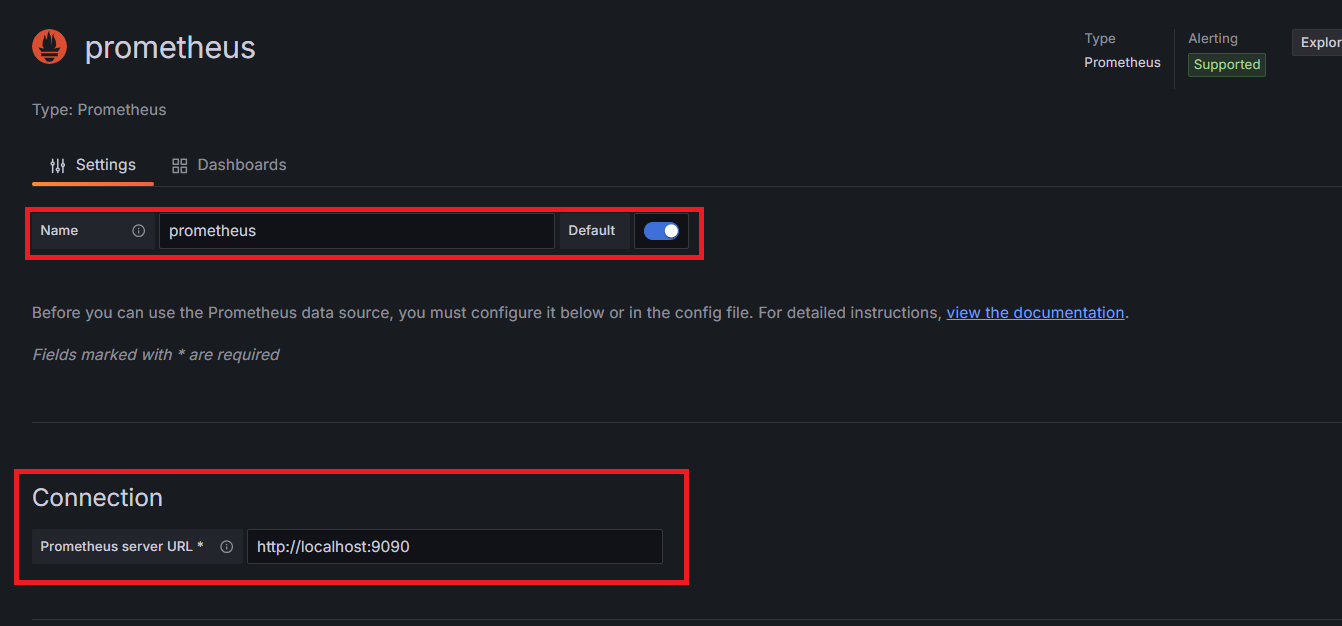This screenshot has height=626, width=1342.
Task: Click the Prometheus value under Type header
Action: point(1122,63)
